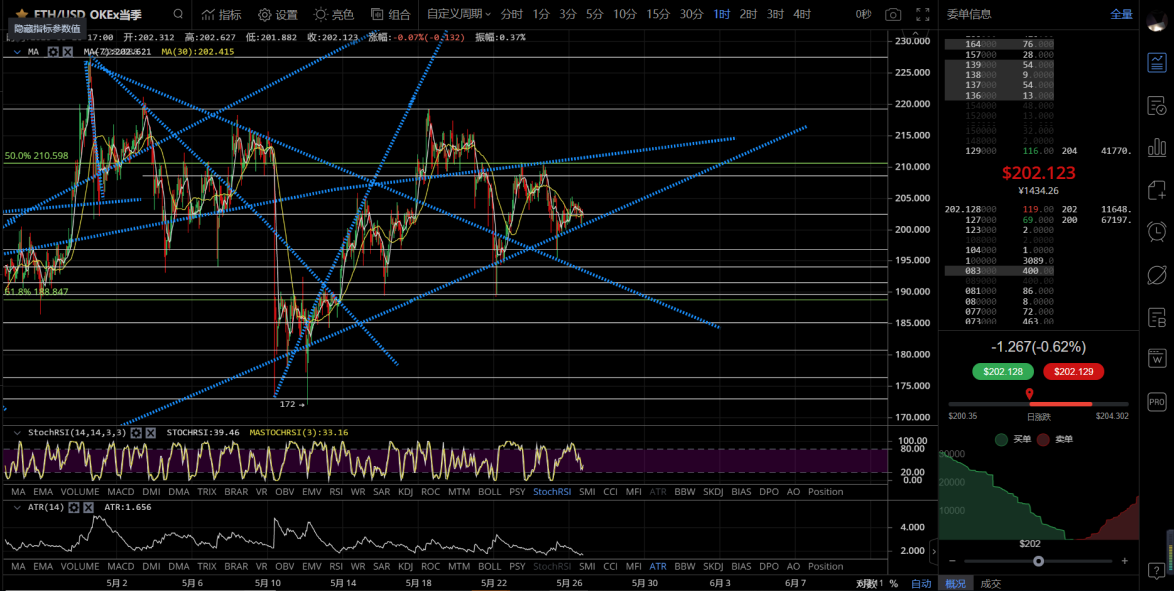Open the alarm clock alert panel
The height and width of the screenshot is (591, 1174).
1157,232
